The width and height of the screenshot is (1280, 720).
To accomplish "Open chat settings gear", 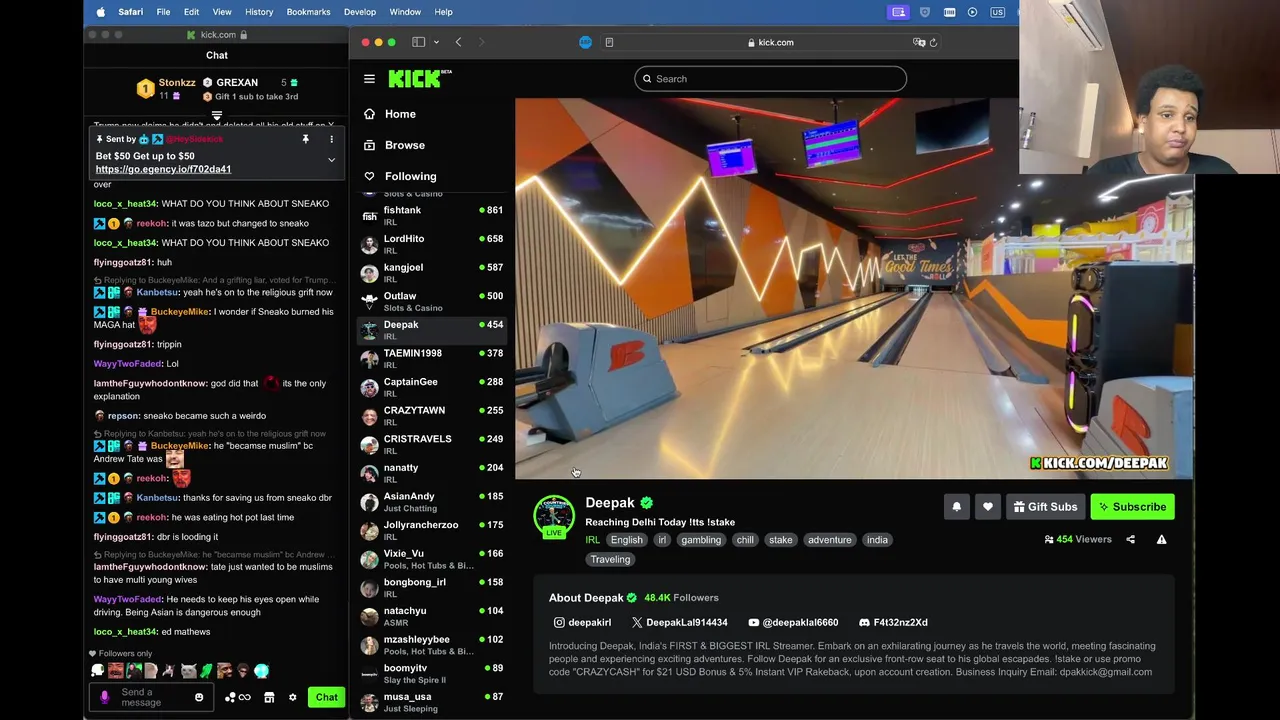I will tap(292, 697).
